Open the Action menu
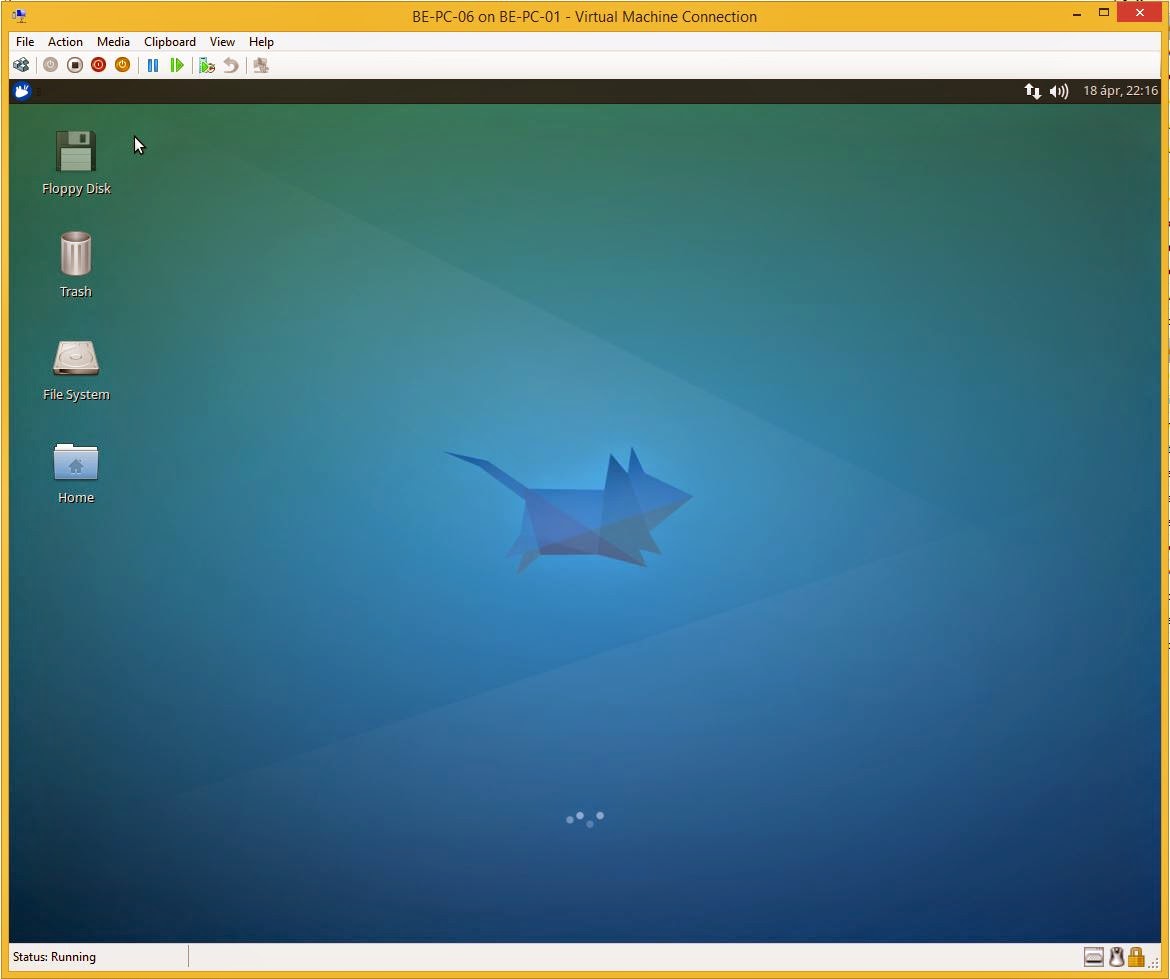The width and height of the screenshot is (1170, 979). 65,42
